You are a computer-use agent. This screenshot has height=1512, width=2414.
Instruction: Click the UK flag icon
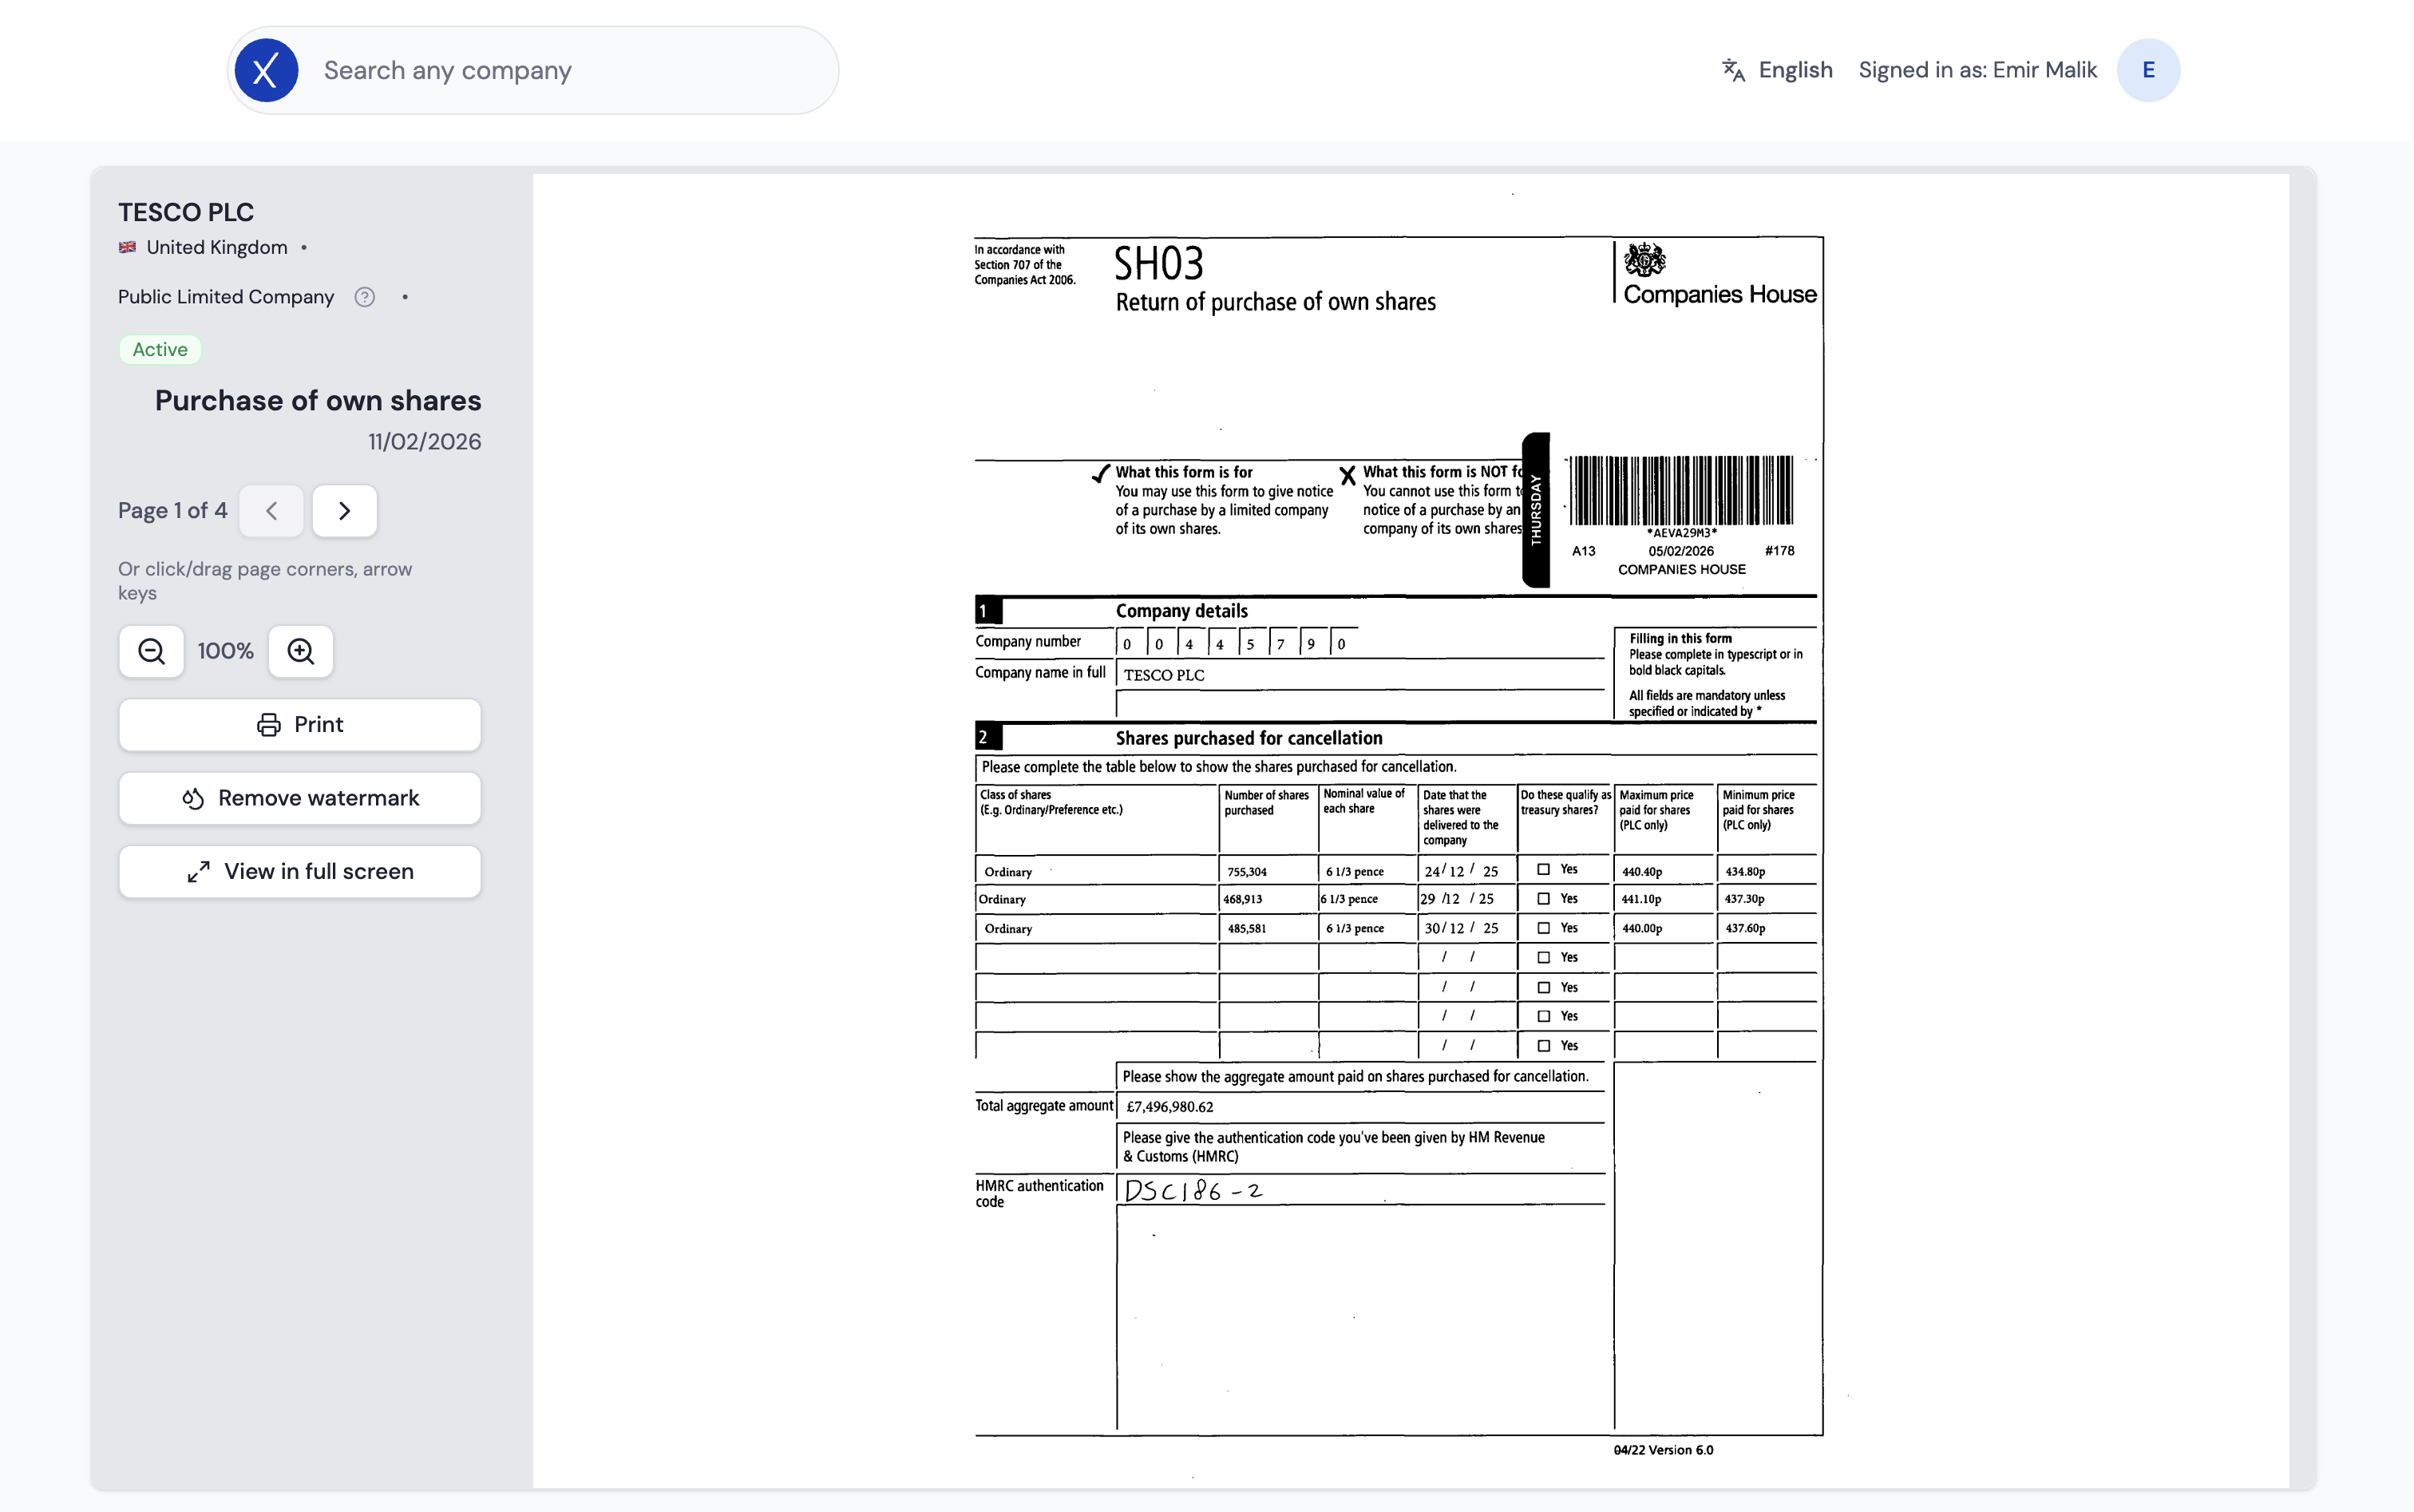(x=127, y=247)
